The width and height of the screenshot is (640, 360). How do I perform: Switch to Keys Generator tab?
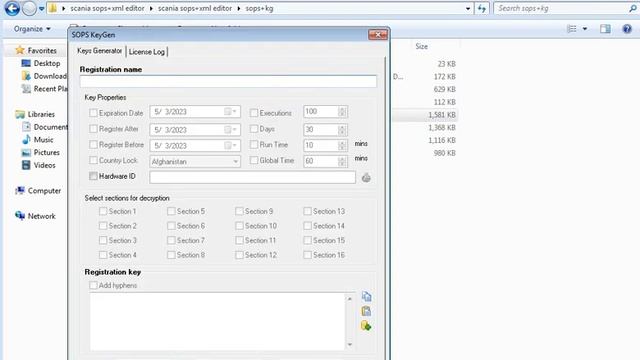100,51
